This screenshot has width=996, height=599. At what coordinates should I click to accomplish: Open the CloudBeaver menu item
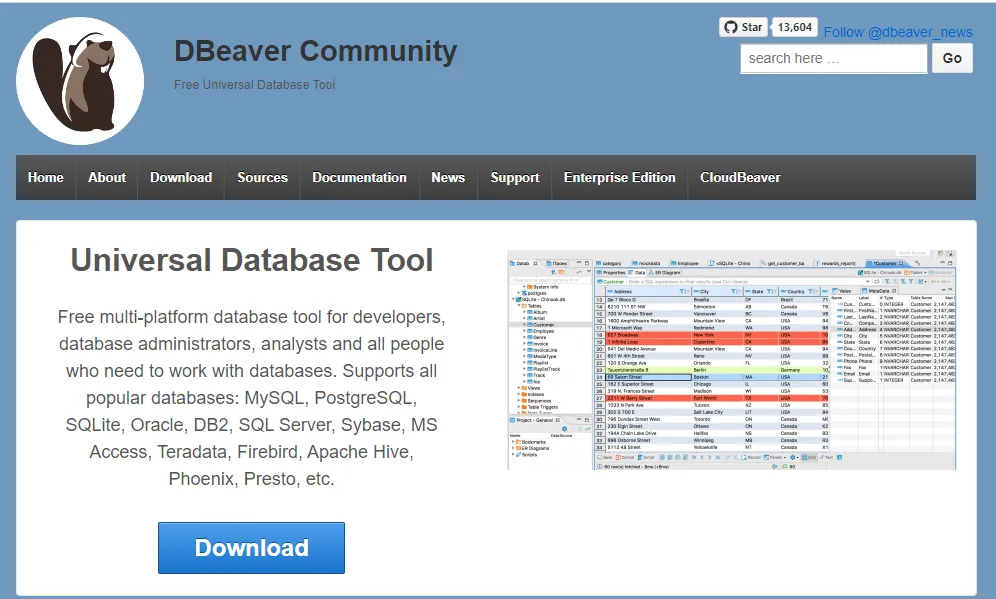pyautogui.click(x=740, y=177)
